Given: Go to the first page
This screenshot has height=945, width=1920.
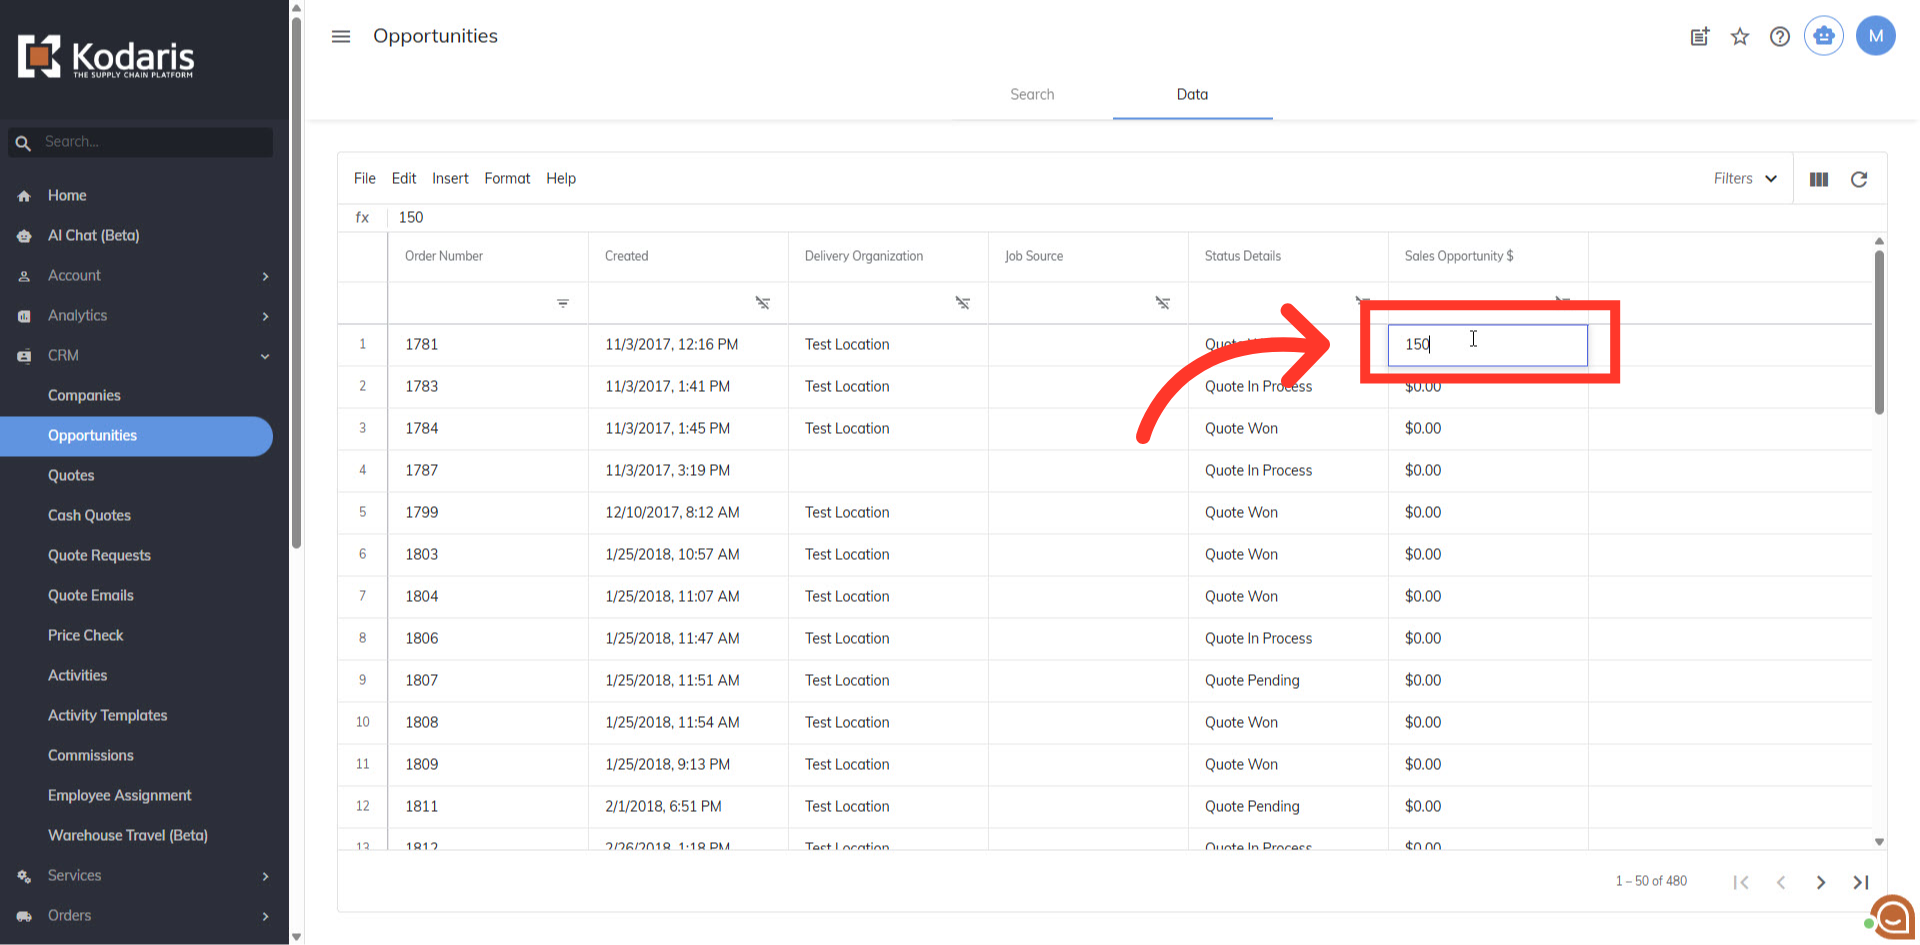Looking at the screenshot, I should click(1741, 882).
